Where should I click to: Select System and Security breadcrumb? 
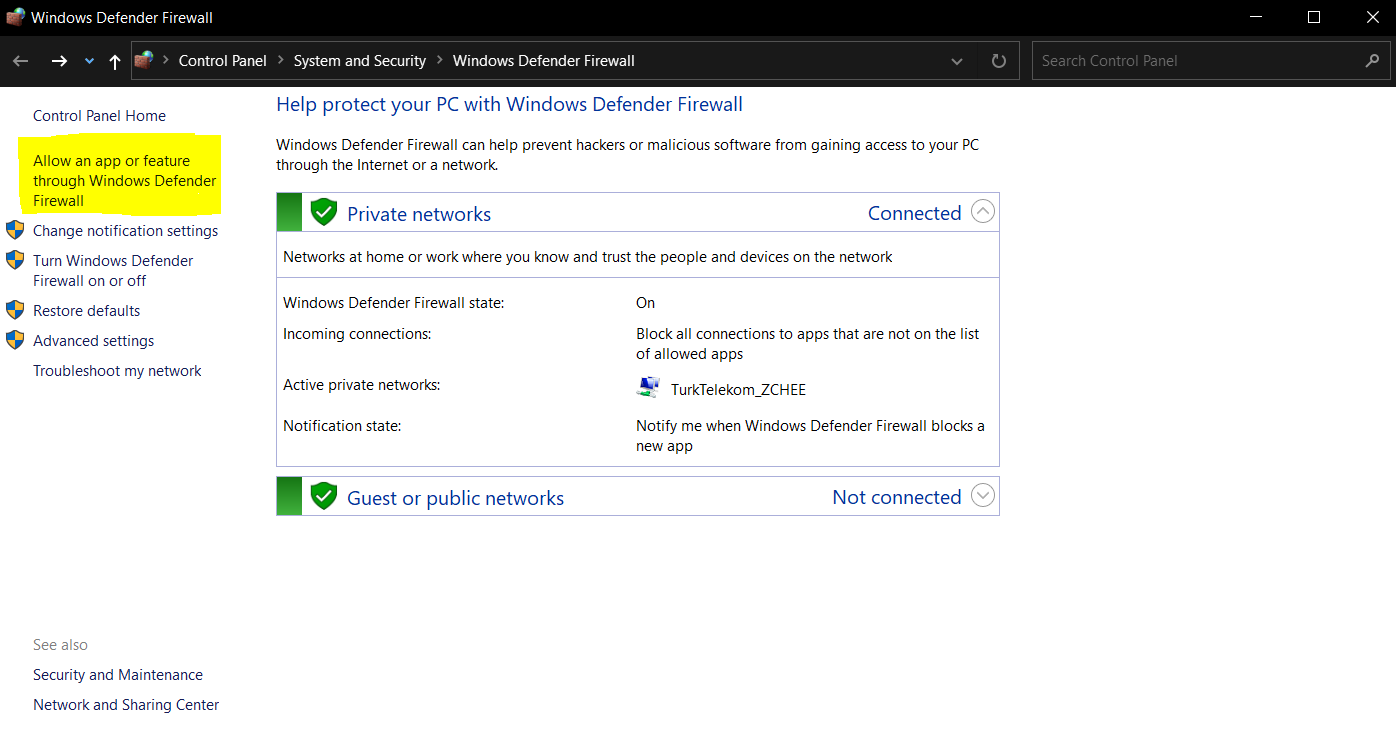click(359, 61)
